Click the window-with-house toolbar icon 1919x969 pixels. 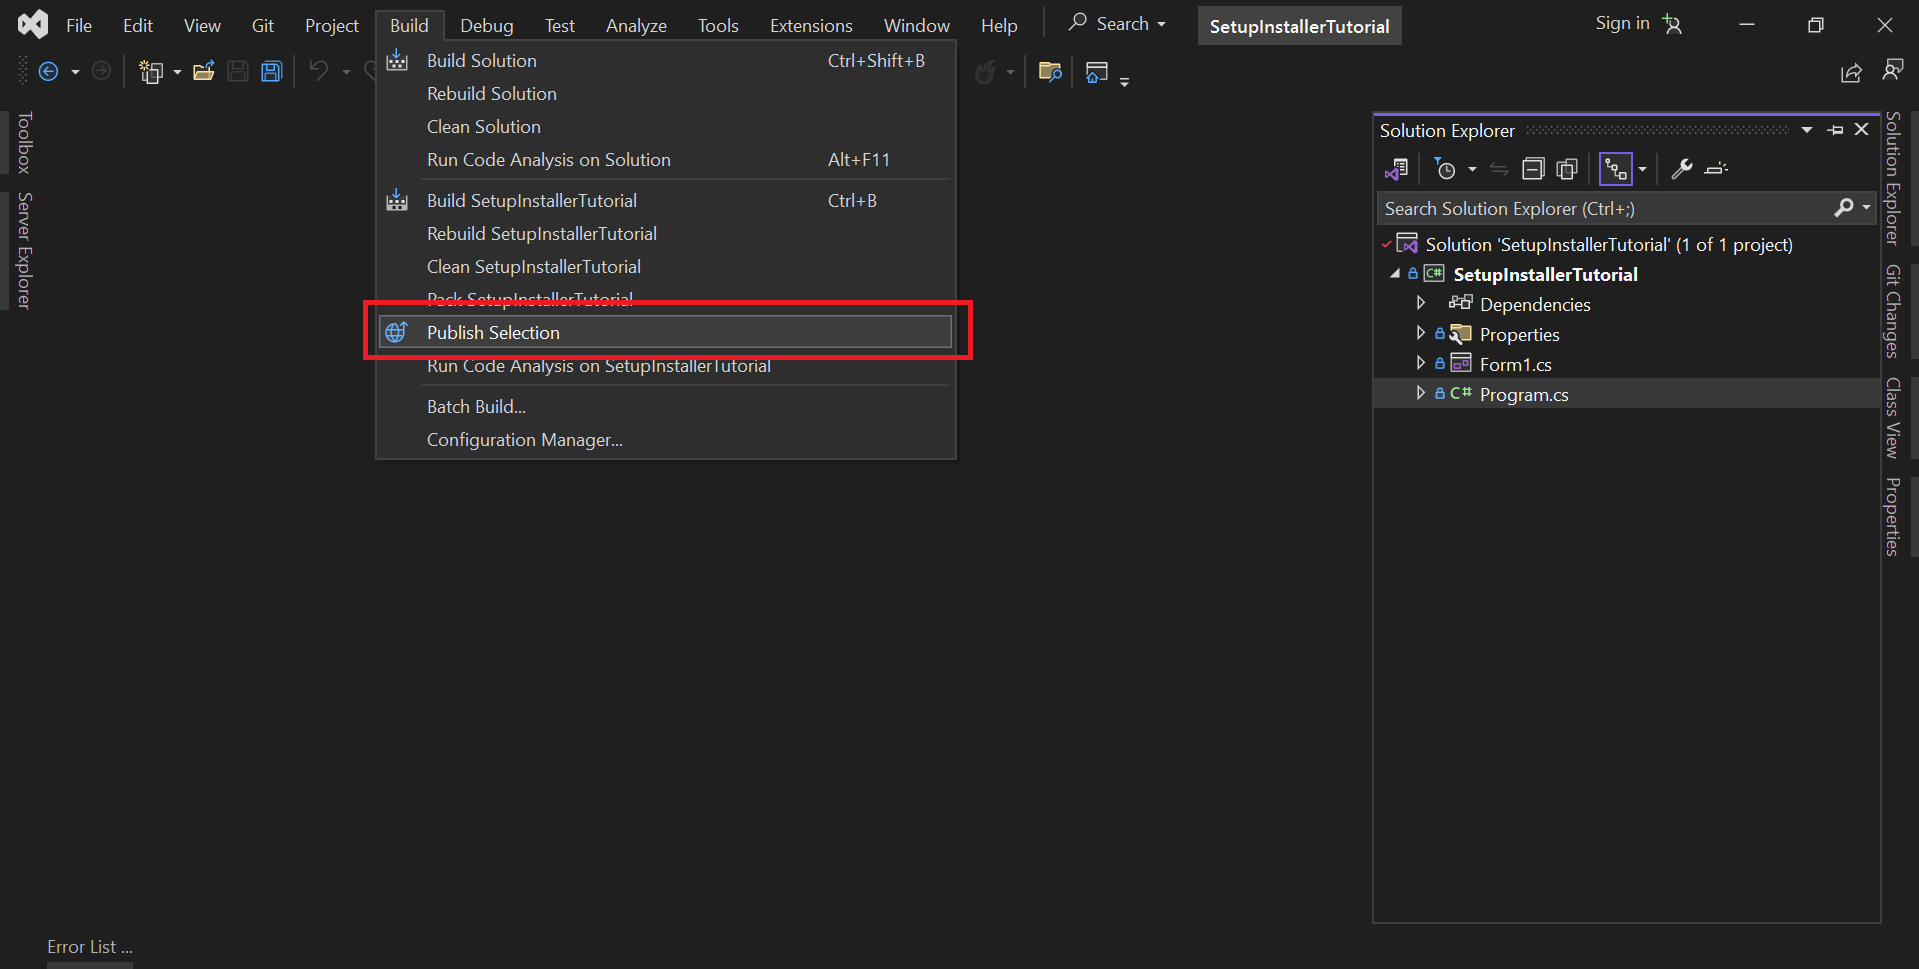pos(1097,72)
